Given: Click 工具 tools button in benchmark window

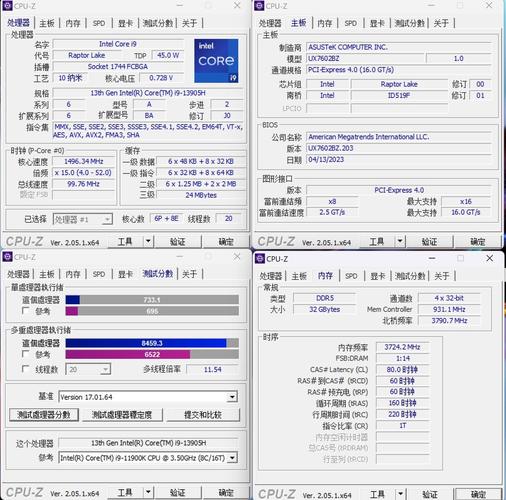Looking at the screenshot, I should tap(125, 492).
